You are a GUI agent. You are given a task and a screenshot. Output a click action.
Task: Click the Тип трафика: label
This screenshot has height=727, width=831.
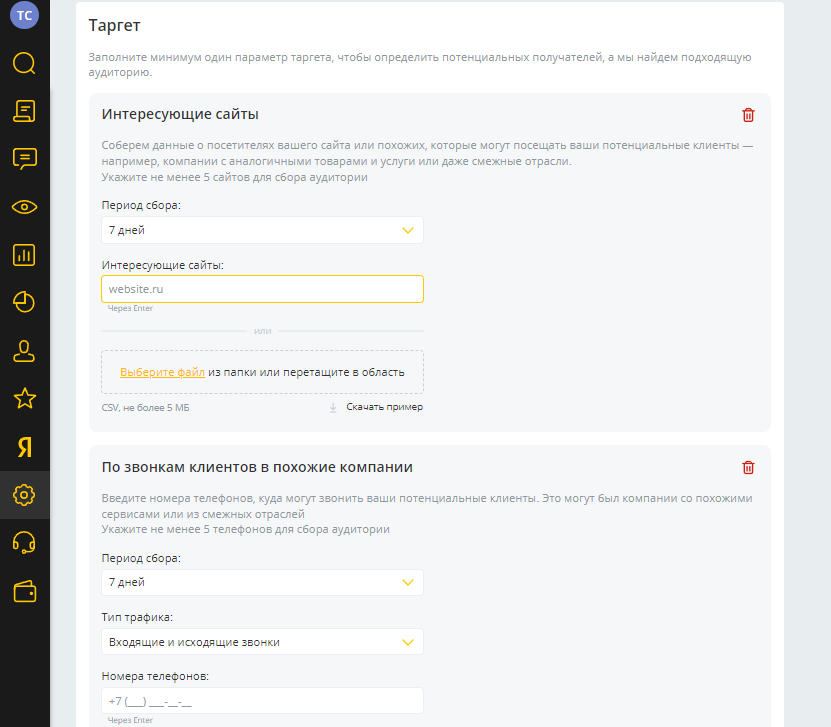pos(137,617)
